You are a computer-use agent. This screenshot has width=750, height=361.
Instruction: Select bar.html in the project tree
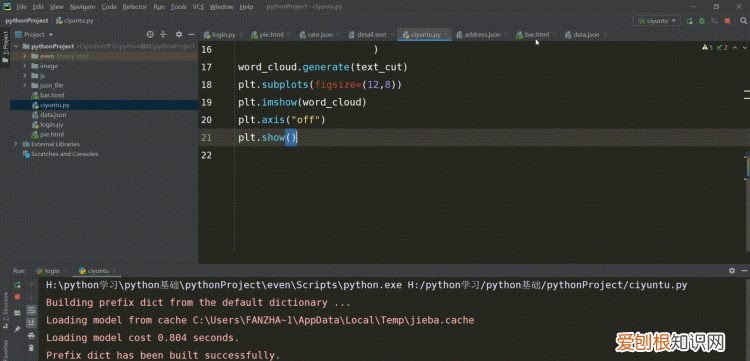click(52, 95)
